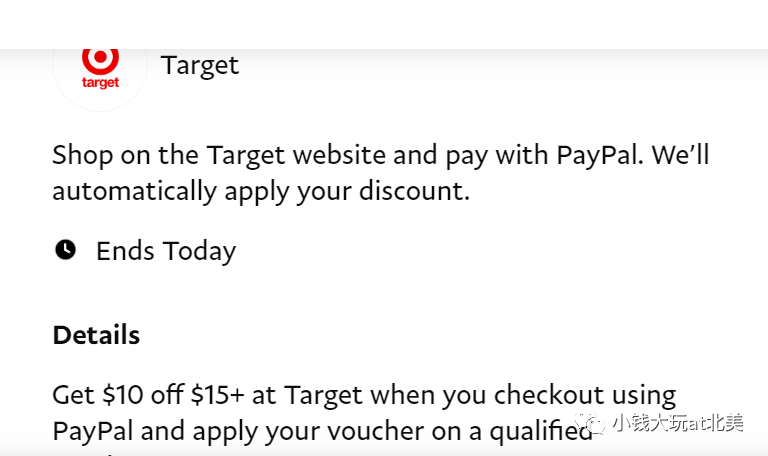Click the black clock icon
This screenshot has width=768, height=456.
click(x=65, y=250)
